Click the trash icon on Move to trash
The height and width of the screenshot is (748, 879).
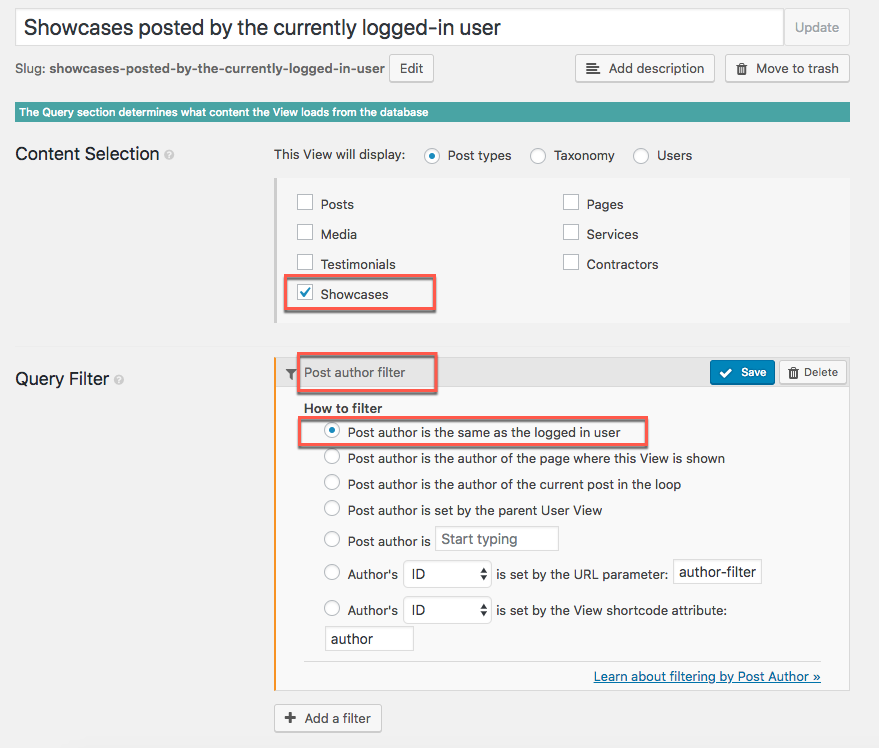(742, 69)
